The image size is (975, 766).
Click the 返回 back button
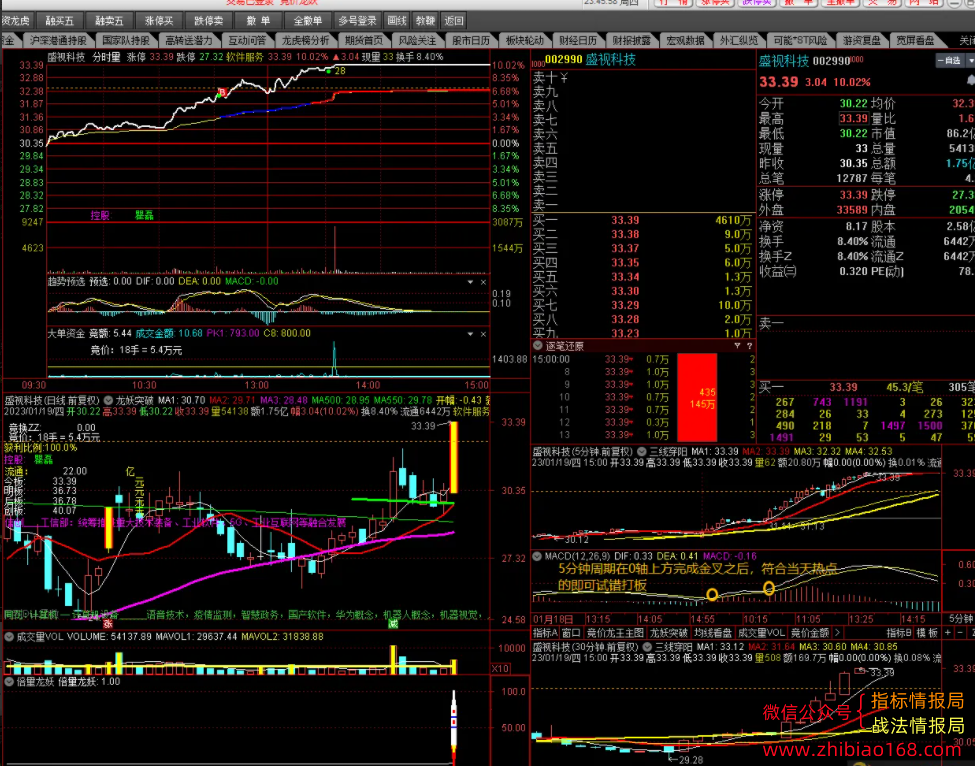tap(455, 21)
